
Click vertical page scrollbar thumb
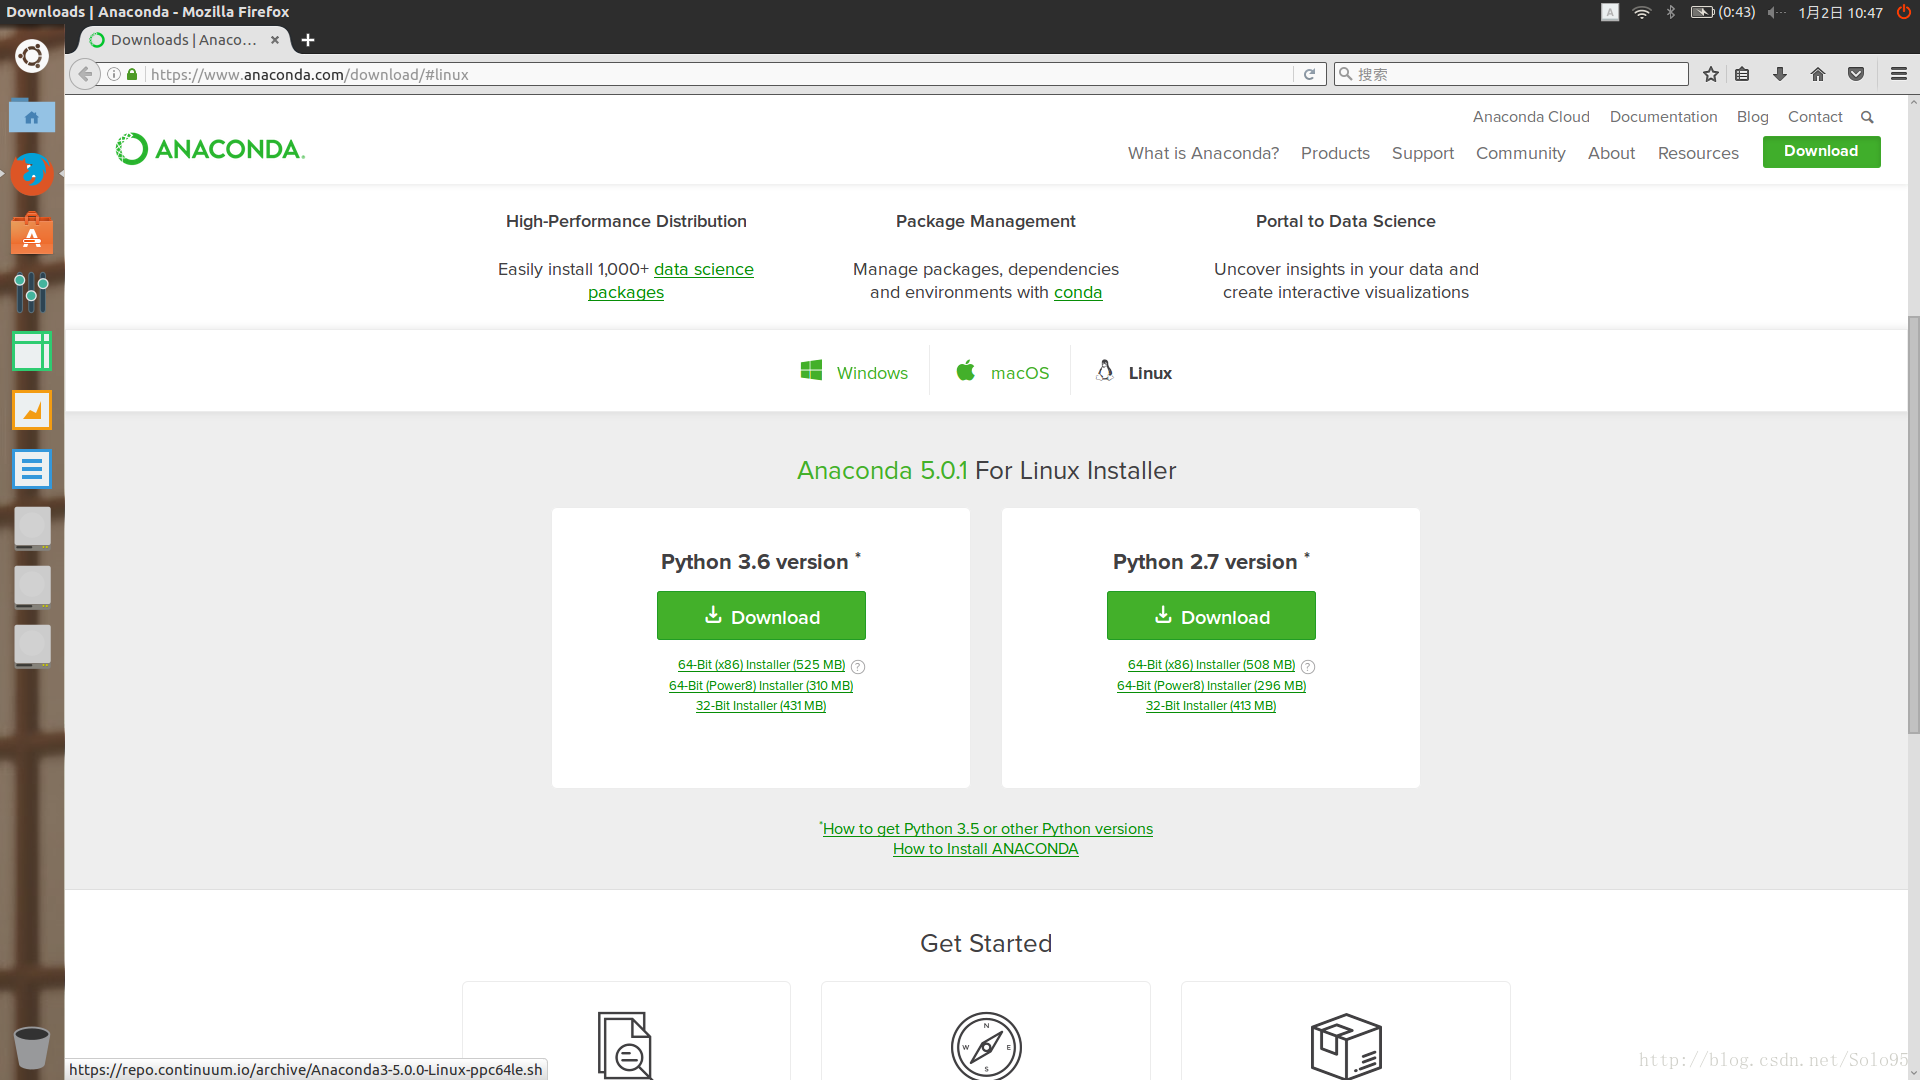pyautogui.click(x=1913, y=525)
